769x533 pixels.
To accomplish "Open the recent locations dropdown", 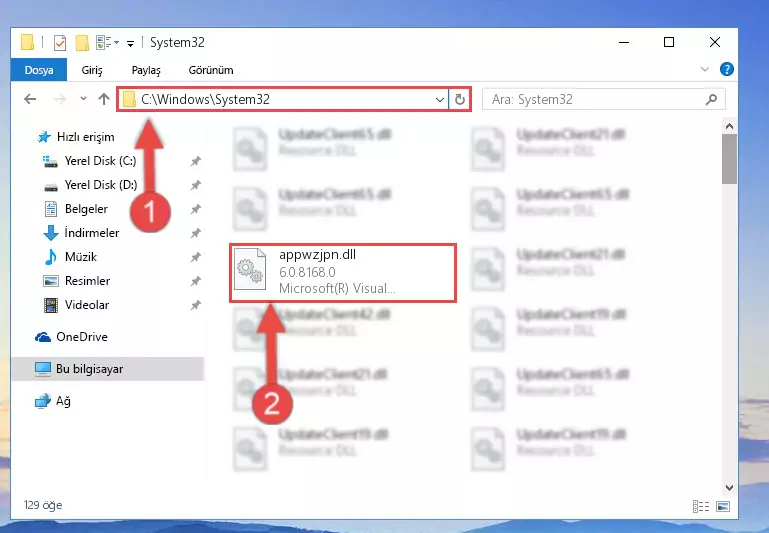I will (83, 99).
